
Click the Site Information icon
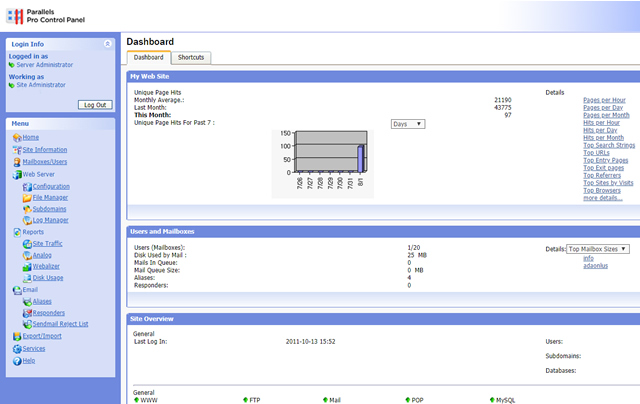(x=16, y=149)
